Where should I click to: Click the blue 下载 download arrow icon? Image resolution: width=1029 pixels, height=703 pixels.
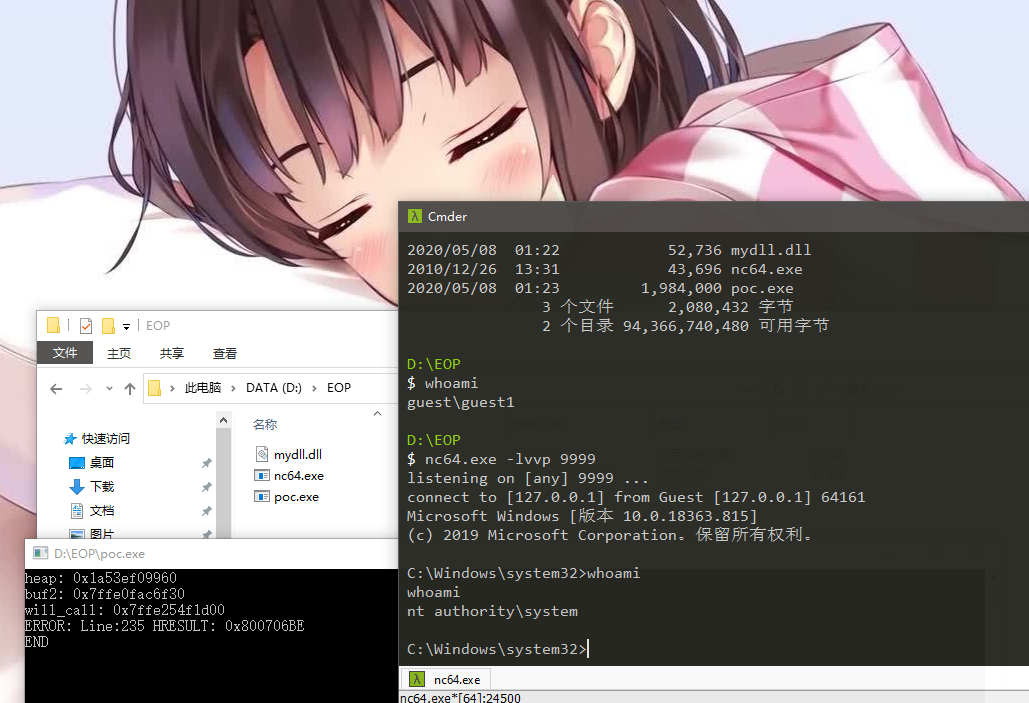[77, 486]
